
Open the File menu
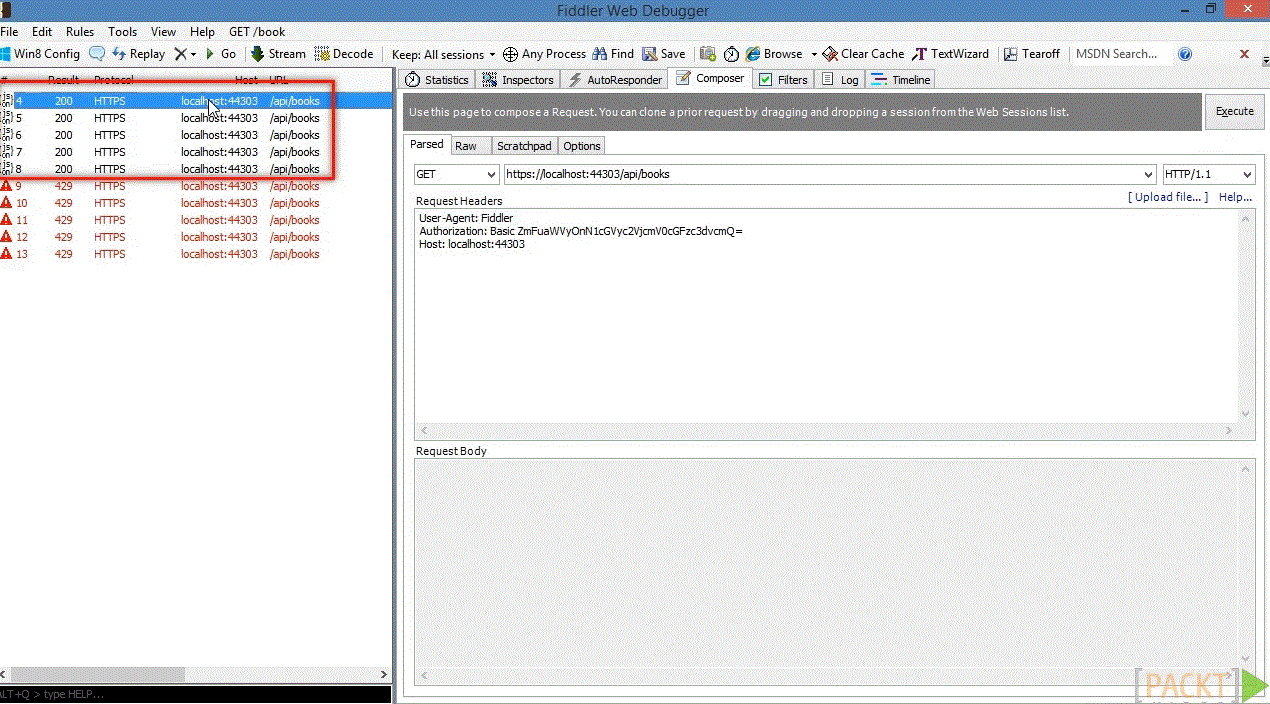[x=9, y=32]
